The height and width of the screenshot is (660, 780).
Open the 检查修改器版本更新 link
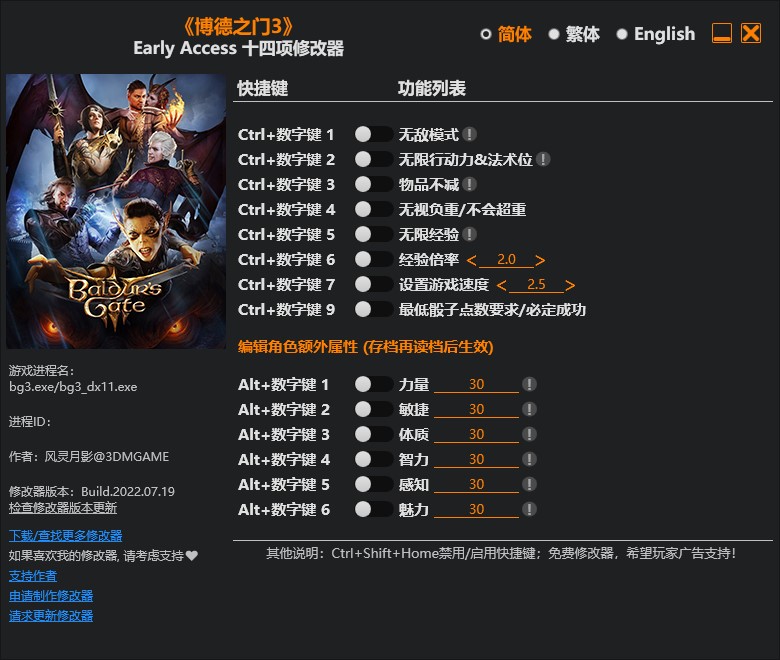pyautogui.click(x=63, y=508)
